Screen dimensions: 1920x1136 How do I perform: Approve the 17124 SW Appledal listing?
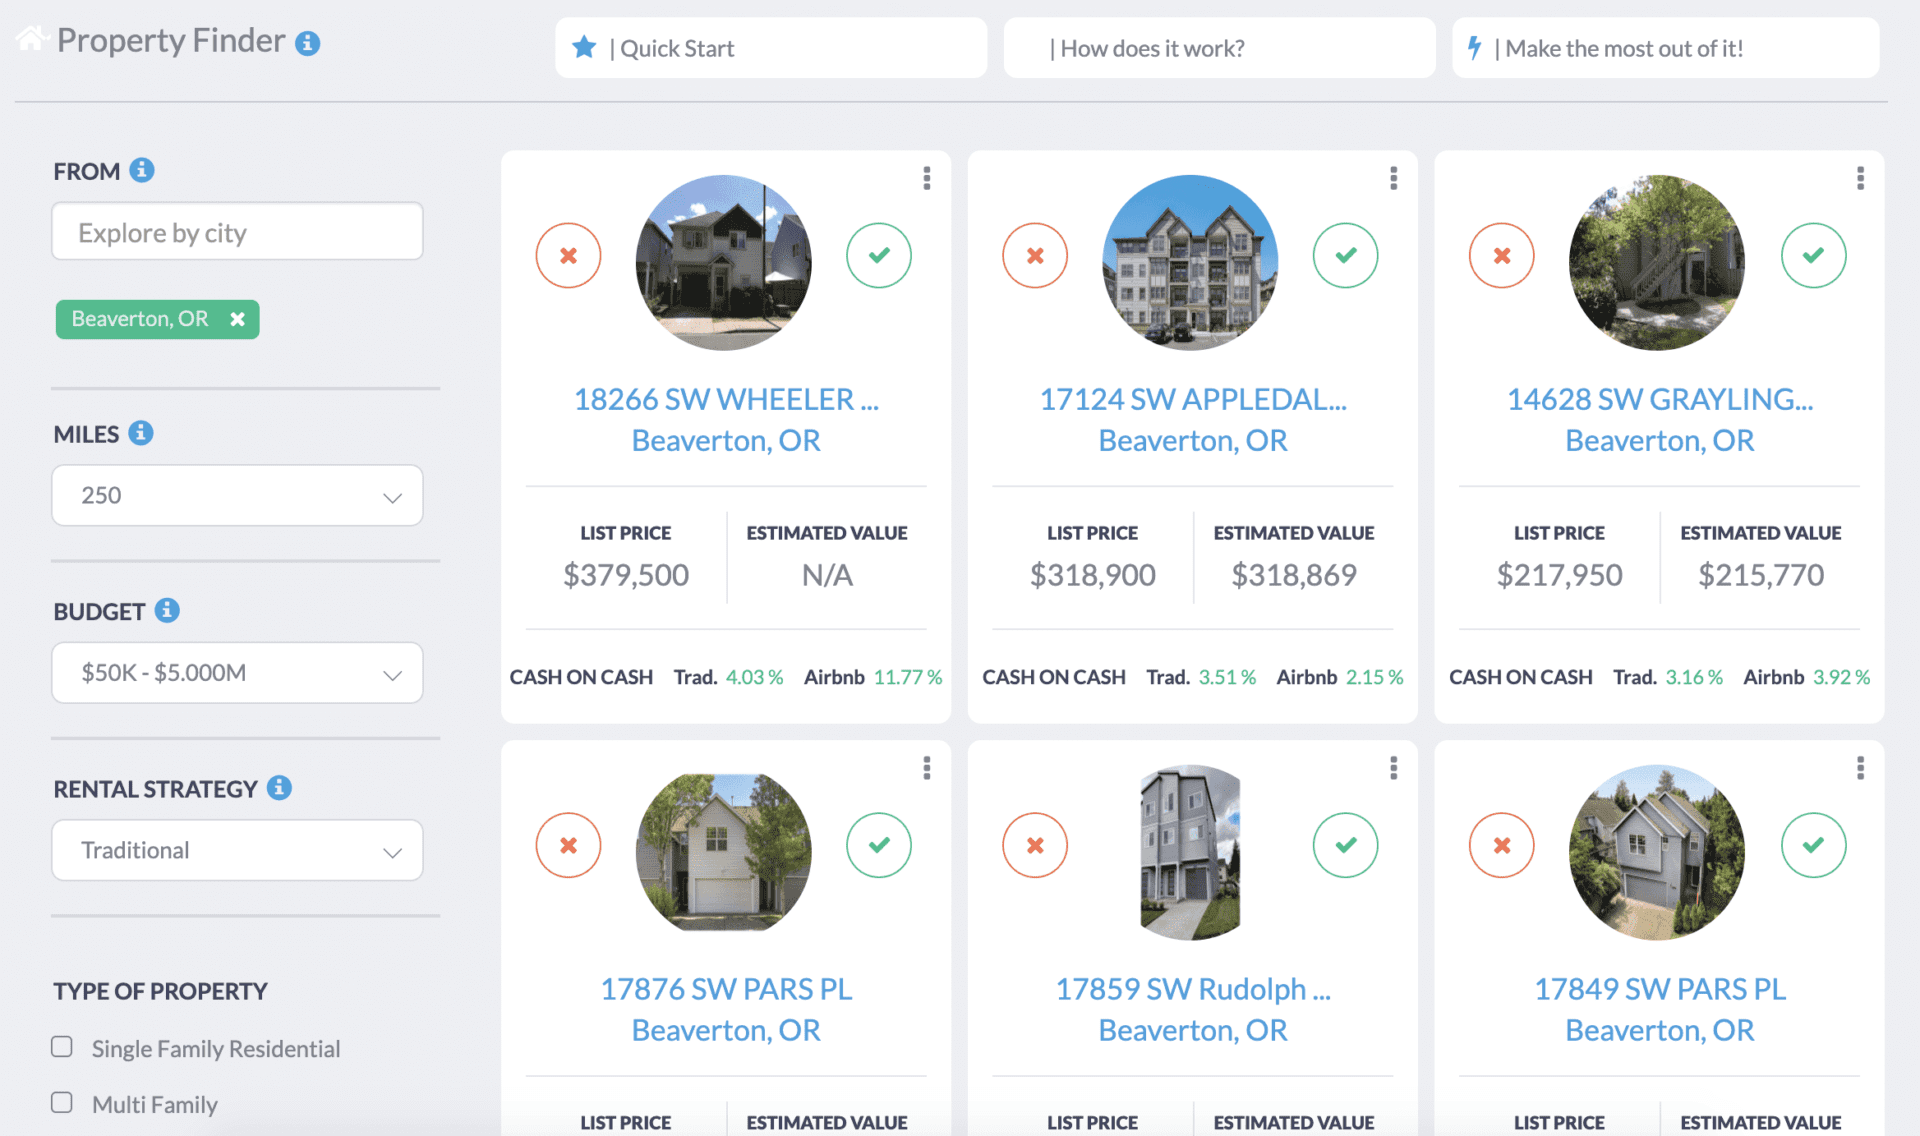click(1345, 255)
